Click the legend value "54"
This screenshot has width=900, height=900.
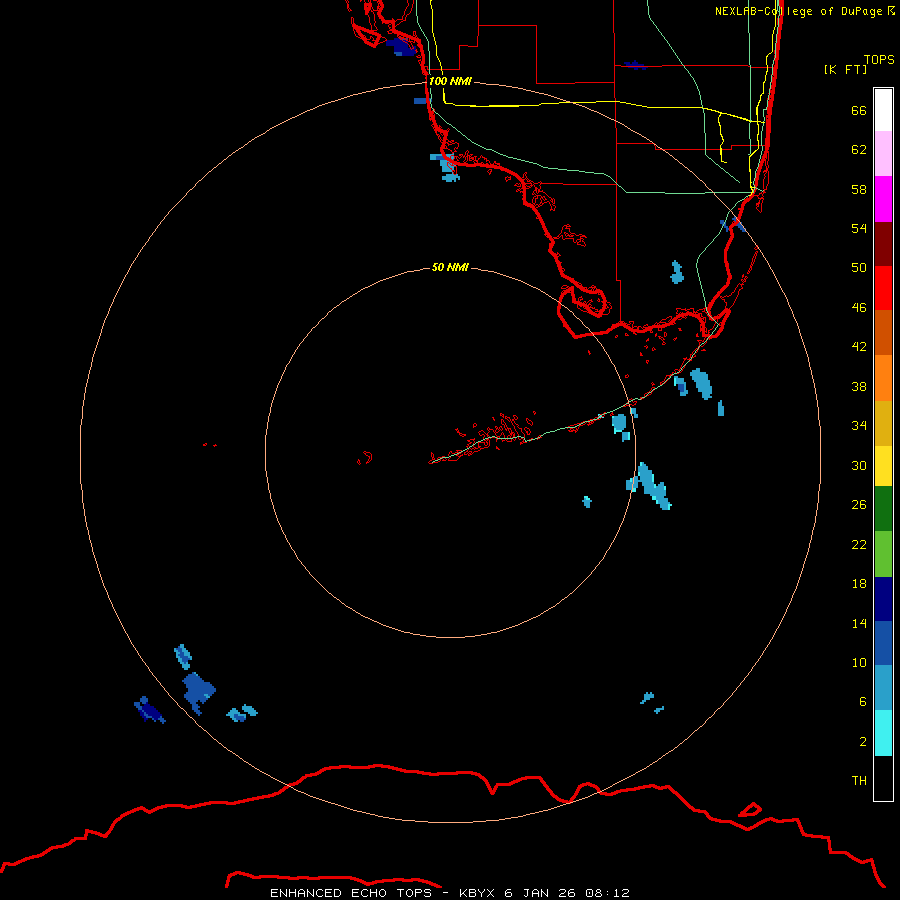click(859, 228)
